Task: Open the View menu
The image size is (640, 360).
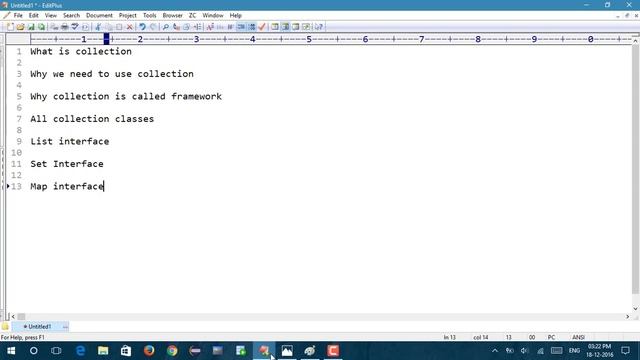Action: point(51,16)
